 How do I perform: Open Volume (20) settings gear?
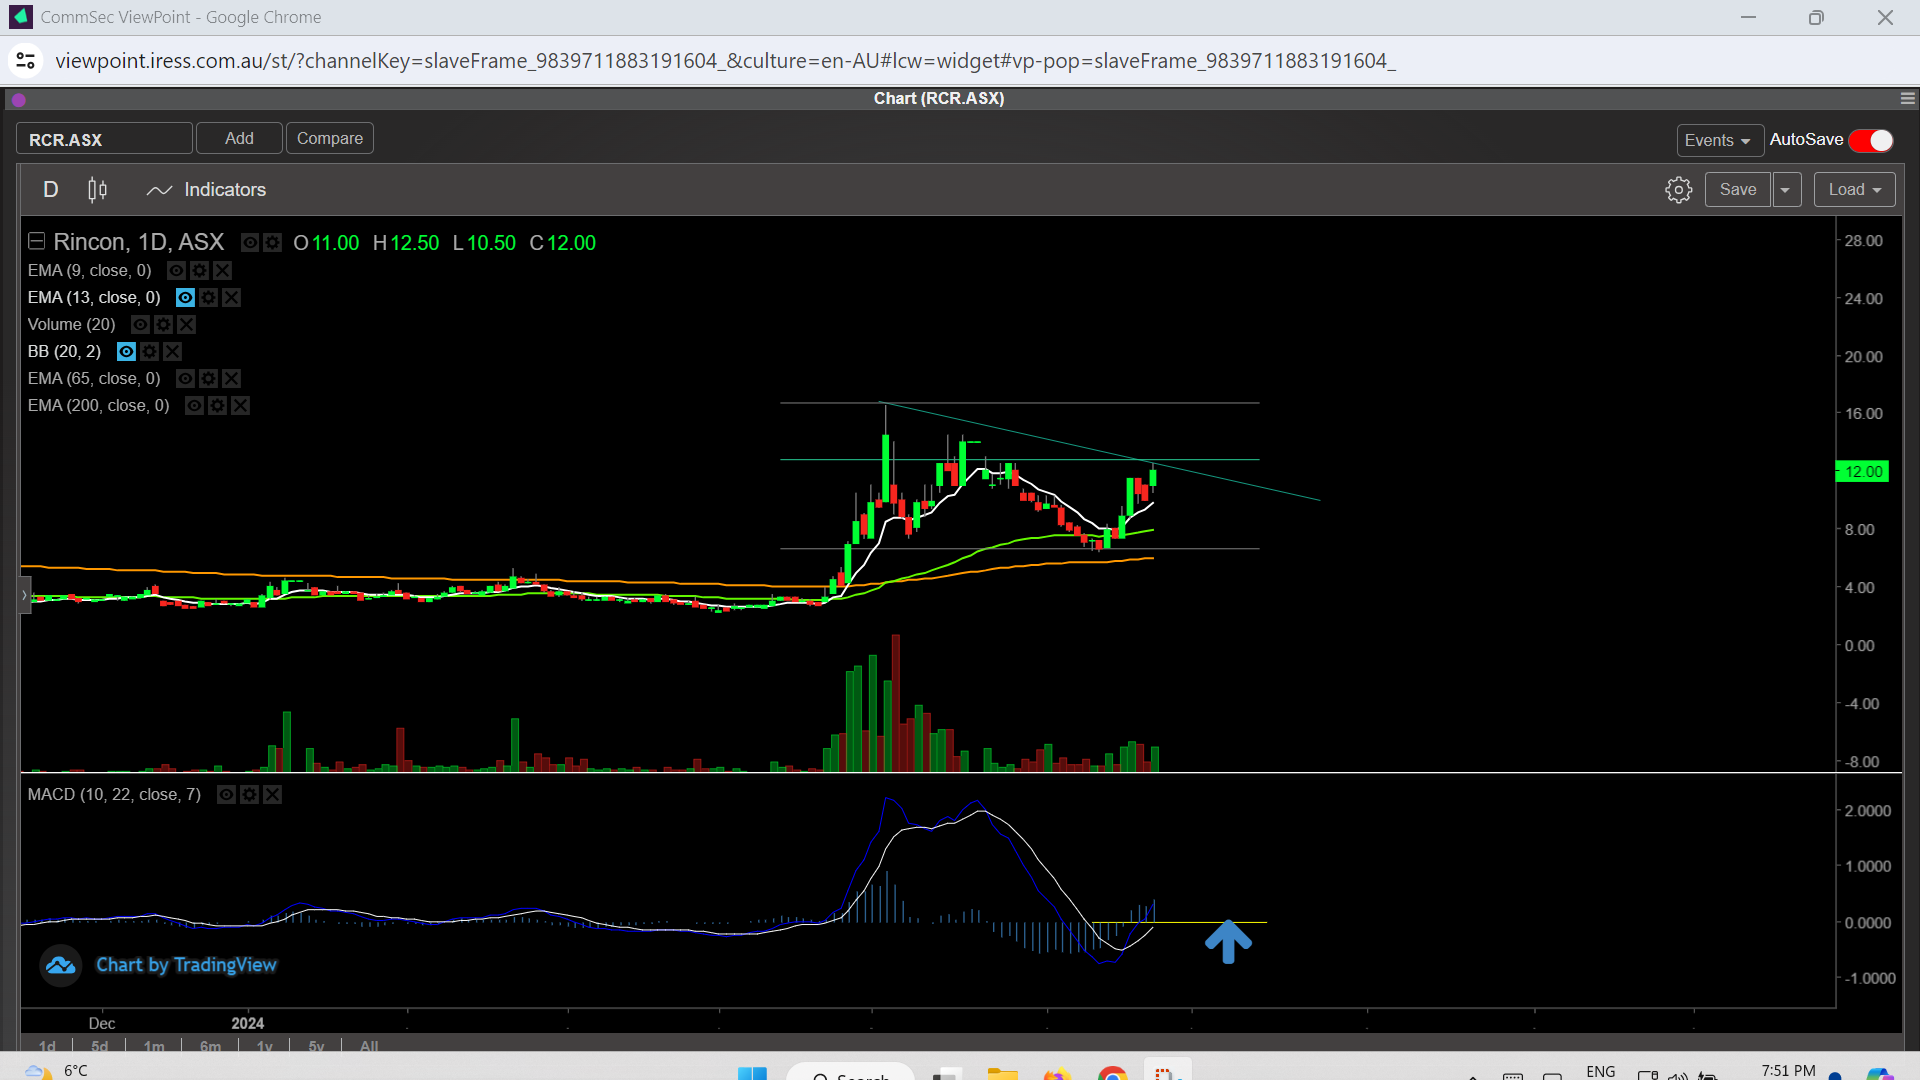[163, 325]
